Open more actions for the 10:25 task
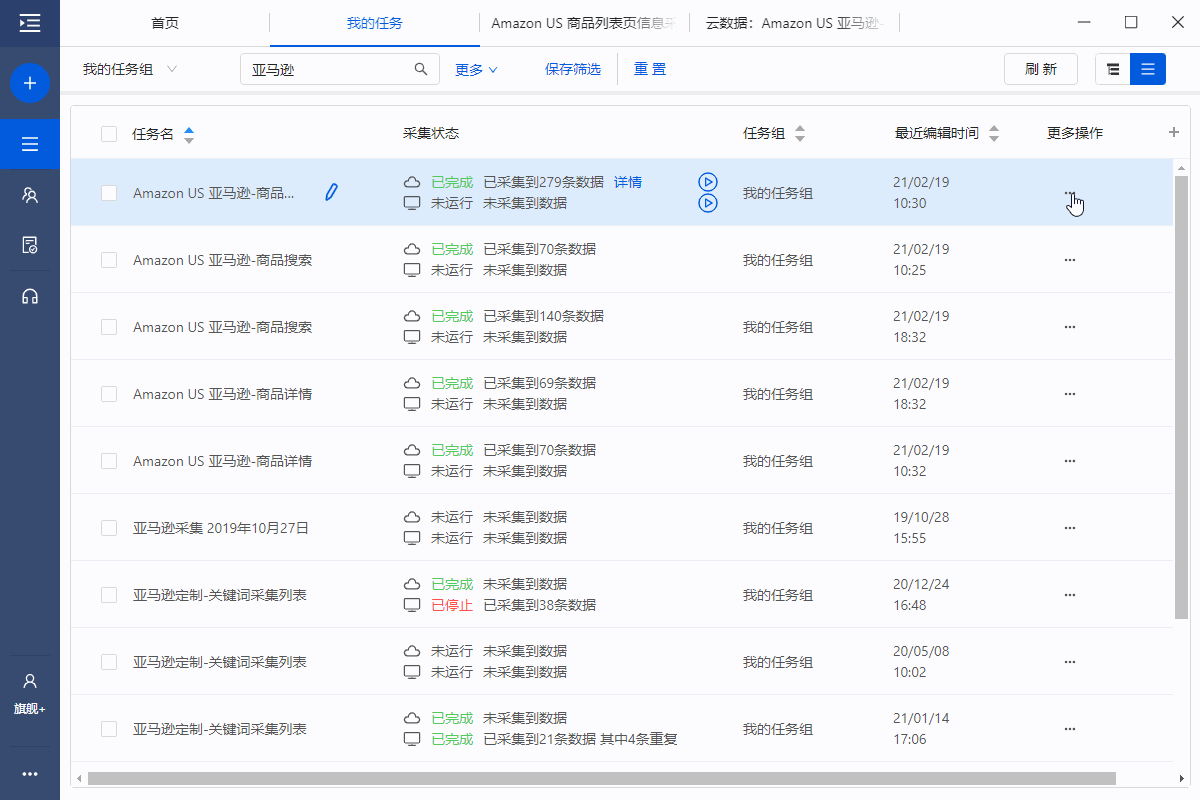1200x800 pixels. coord(1070,260)
